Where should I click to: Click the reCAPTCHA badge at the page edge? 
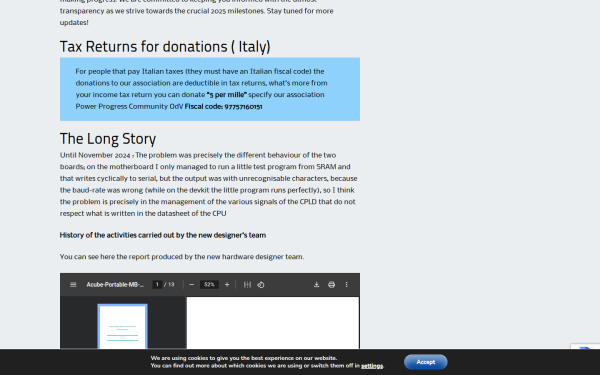click(x=585, y=346)
